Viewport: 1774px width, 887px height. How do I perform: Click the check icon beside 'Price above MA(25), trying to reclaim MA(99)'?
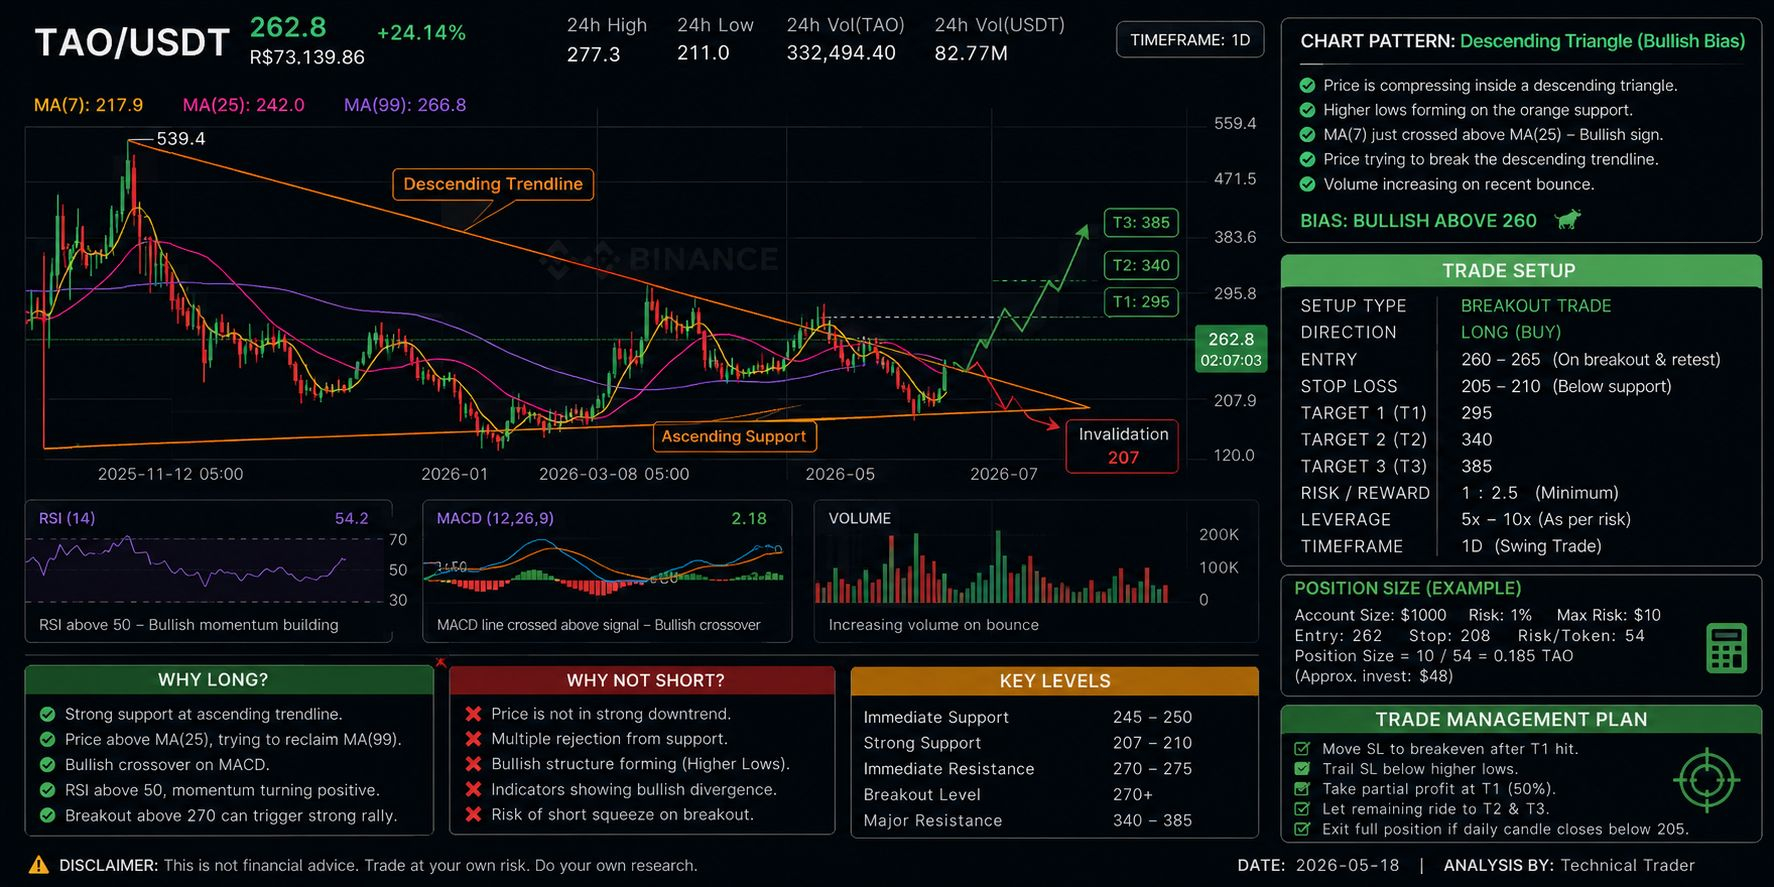[47, 739]
